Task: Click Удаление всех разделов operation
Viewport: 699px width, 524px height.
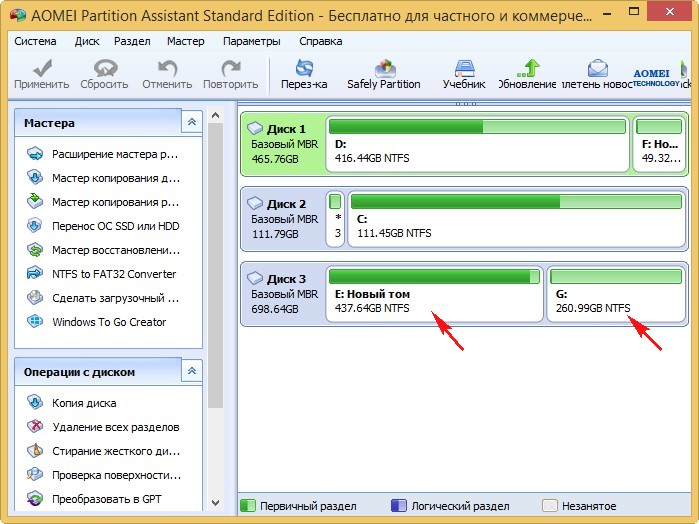Action: point(103,427)
